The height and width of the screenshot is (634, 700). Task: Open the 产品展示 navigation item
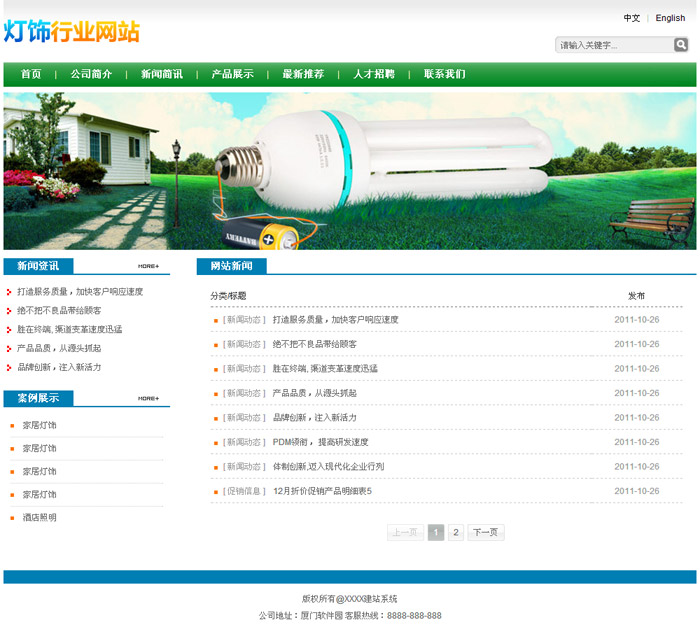point(232,74)
